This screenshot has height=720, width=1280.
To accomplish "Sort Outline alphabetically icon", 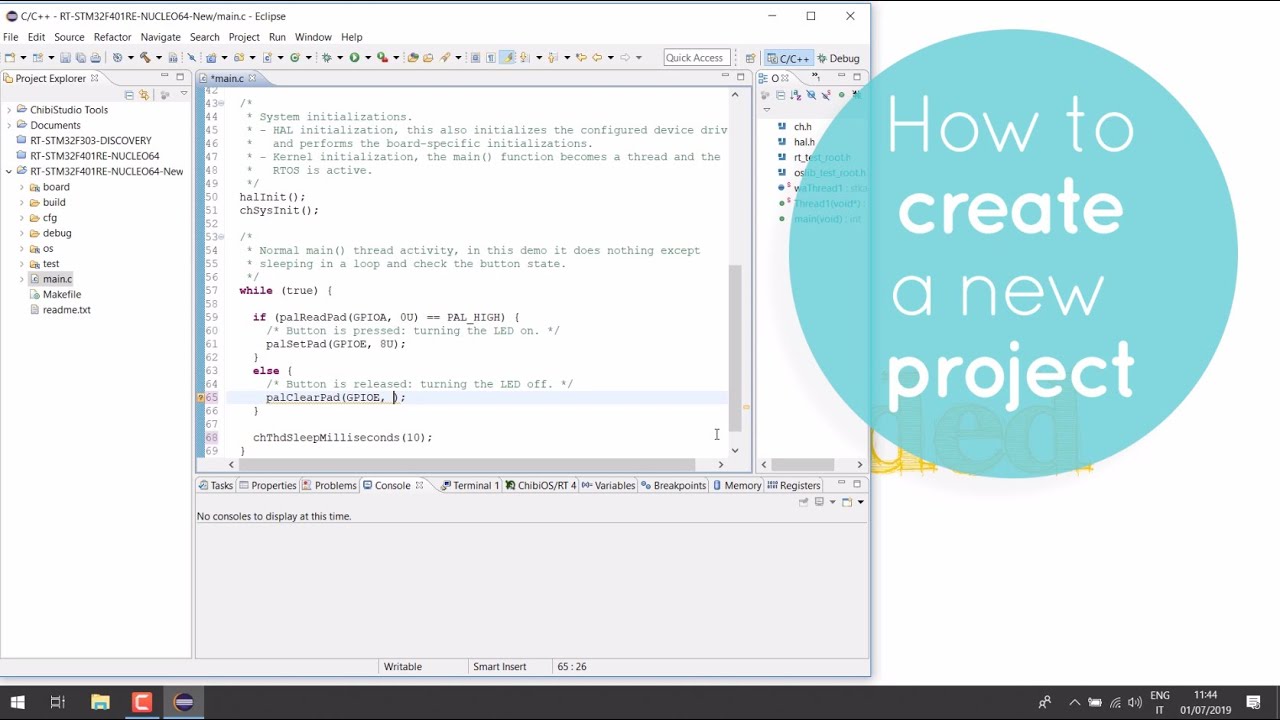I will [796, 95].
